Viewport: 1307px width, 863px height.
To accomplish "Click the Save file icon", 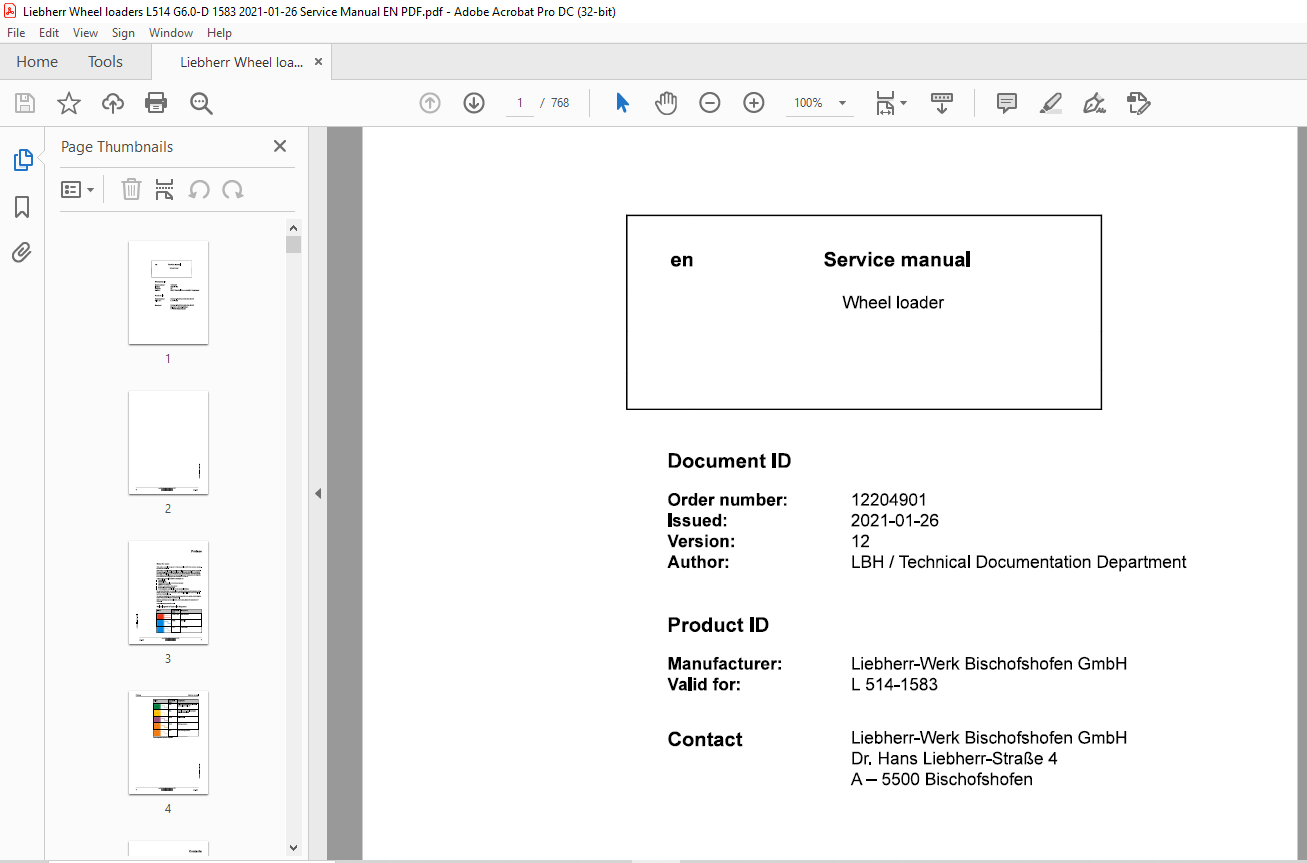I will tap(25, 103).
